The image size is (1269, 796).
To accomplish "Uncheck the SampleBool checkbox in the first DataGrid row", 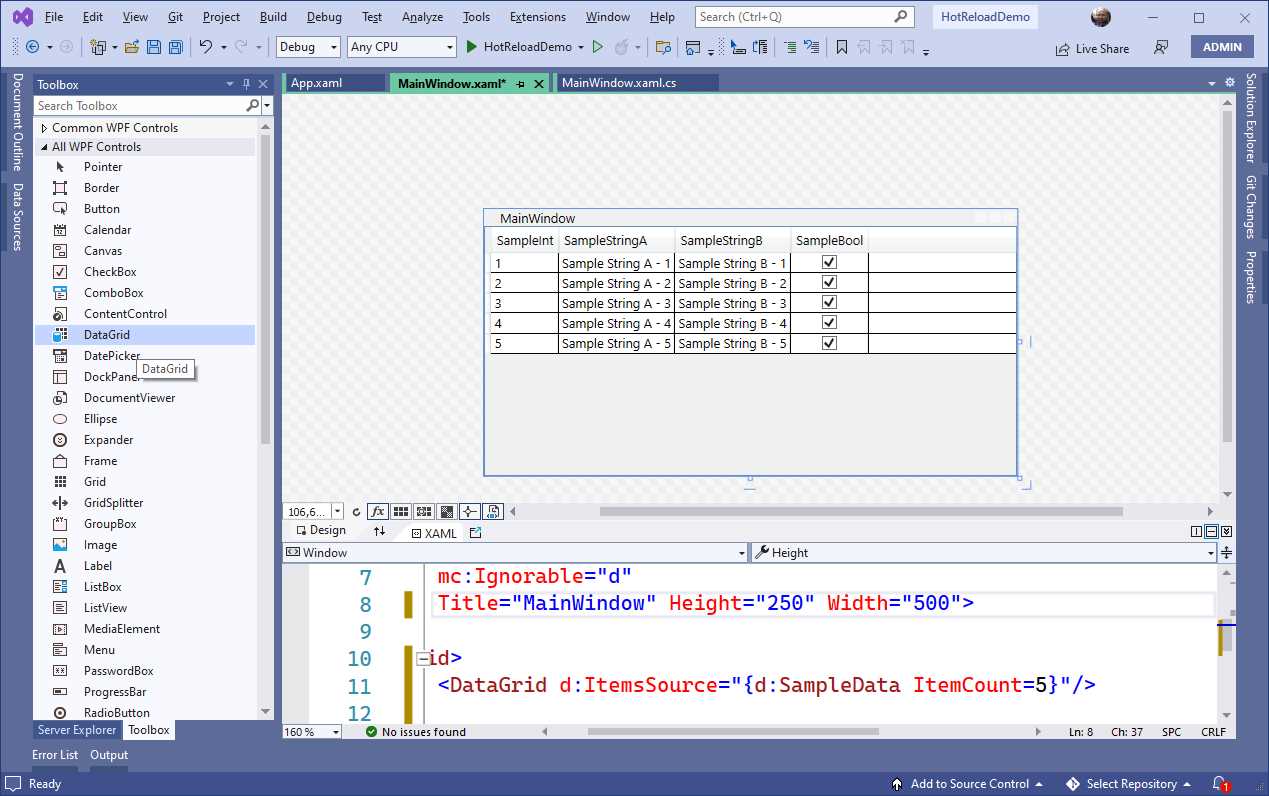I will (x=829, y=262).
